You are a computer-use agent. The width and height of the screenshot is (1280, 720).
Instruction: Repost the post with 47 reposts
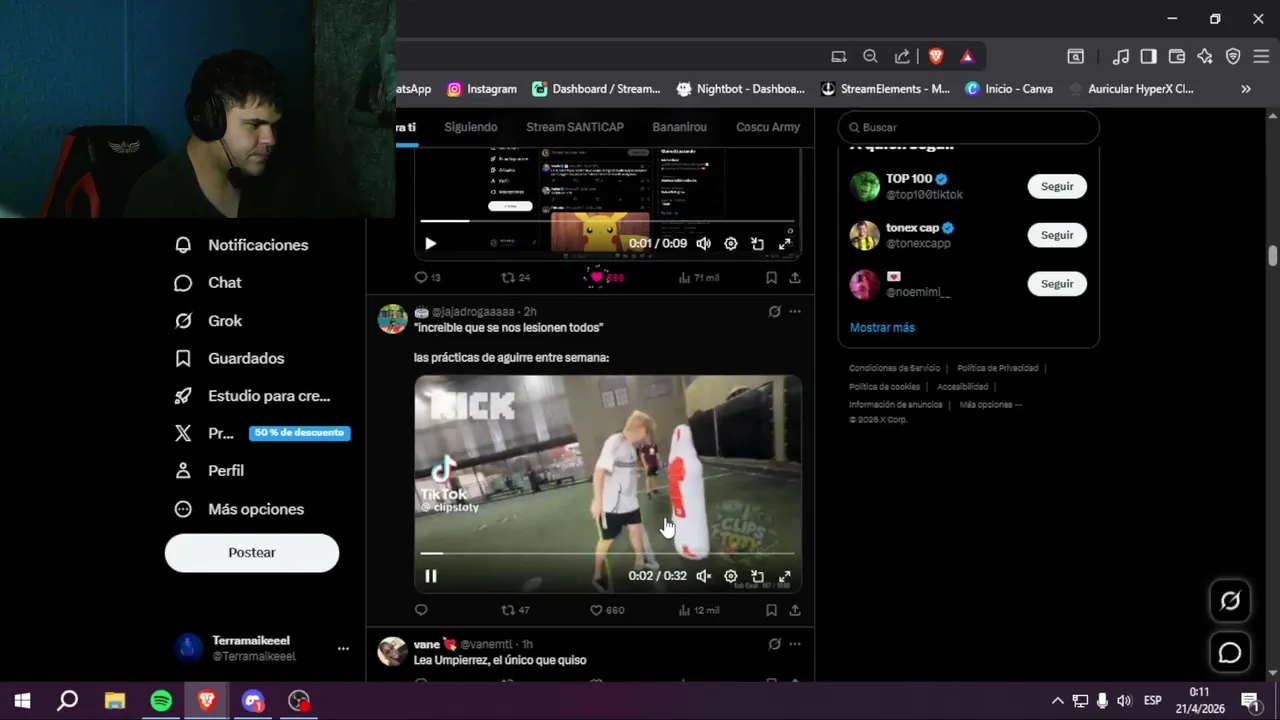click(x=508, y=610)
